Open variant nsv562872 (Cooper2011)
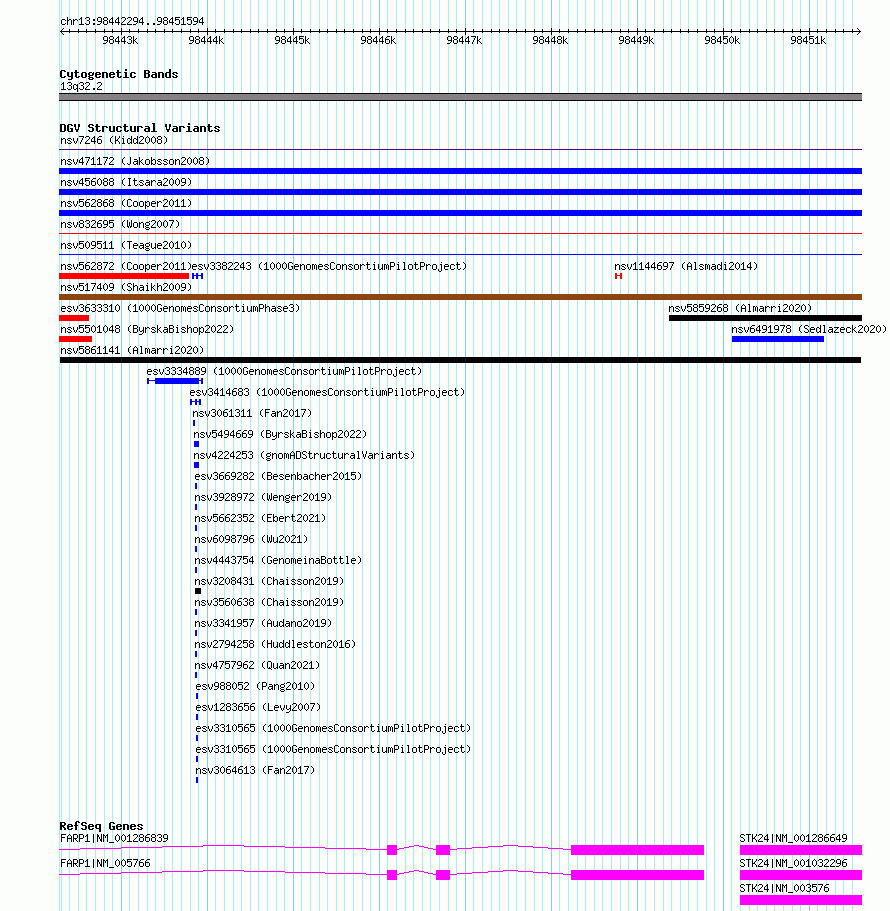The image size is (890, 911). [125, 266]
